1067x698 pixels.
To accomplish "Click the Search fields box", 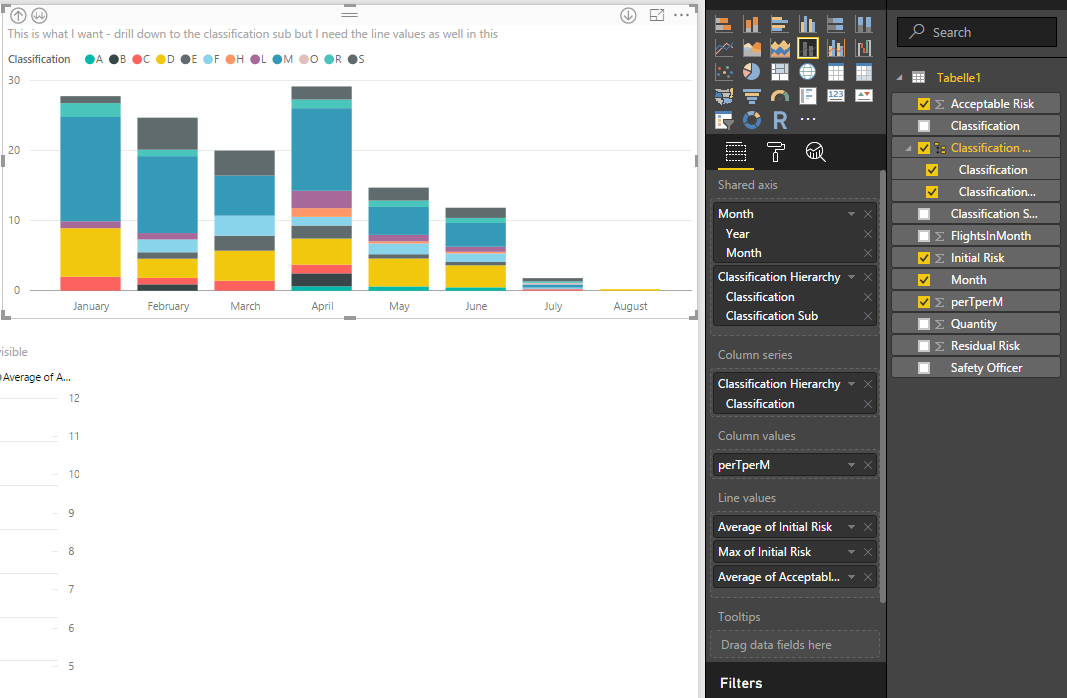I will 976,32.
